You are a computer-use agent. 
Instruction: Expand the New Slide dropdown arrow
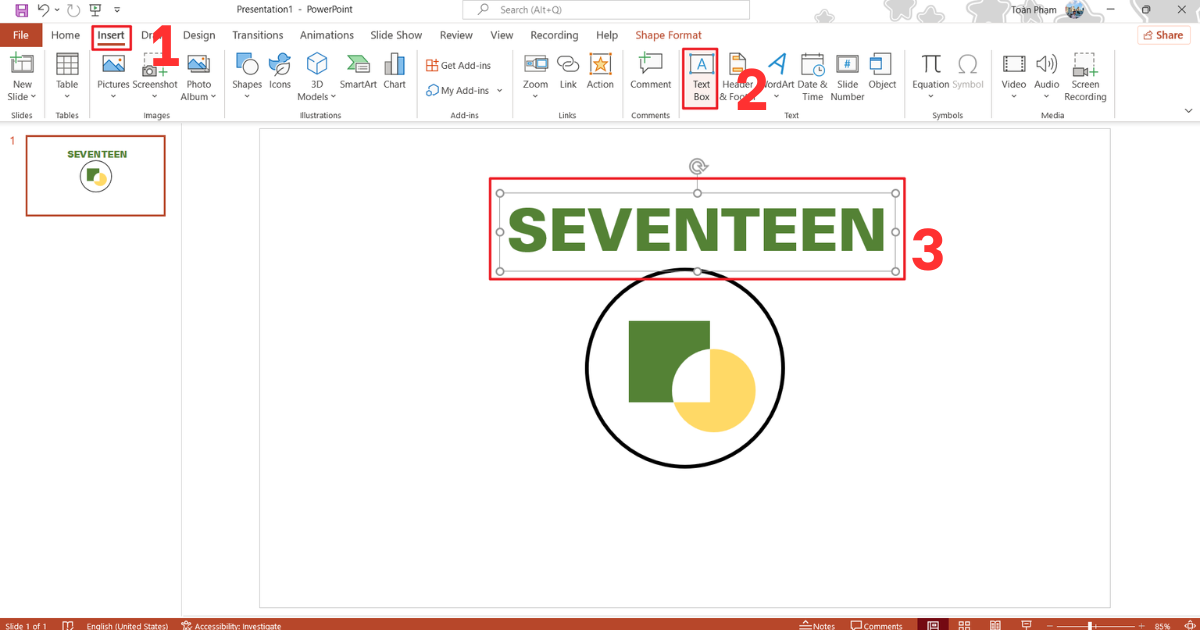[34, 97]
